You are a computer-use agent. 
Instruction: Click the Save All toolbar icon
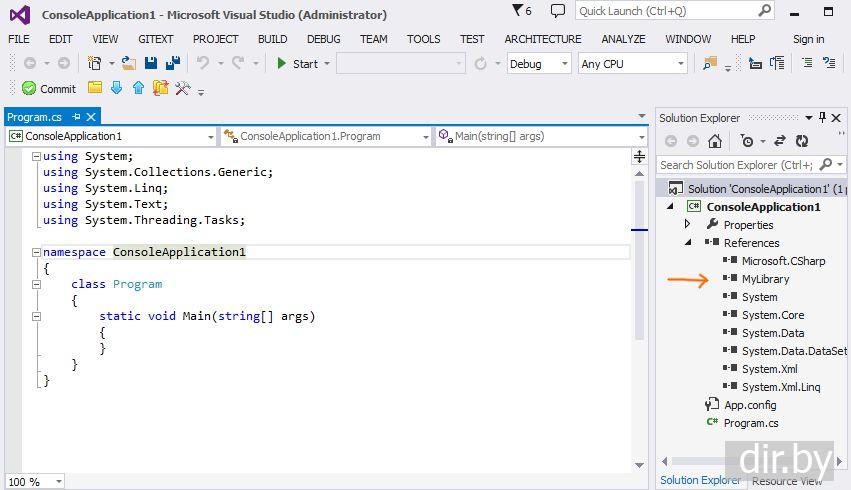coord(172,63)
